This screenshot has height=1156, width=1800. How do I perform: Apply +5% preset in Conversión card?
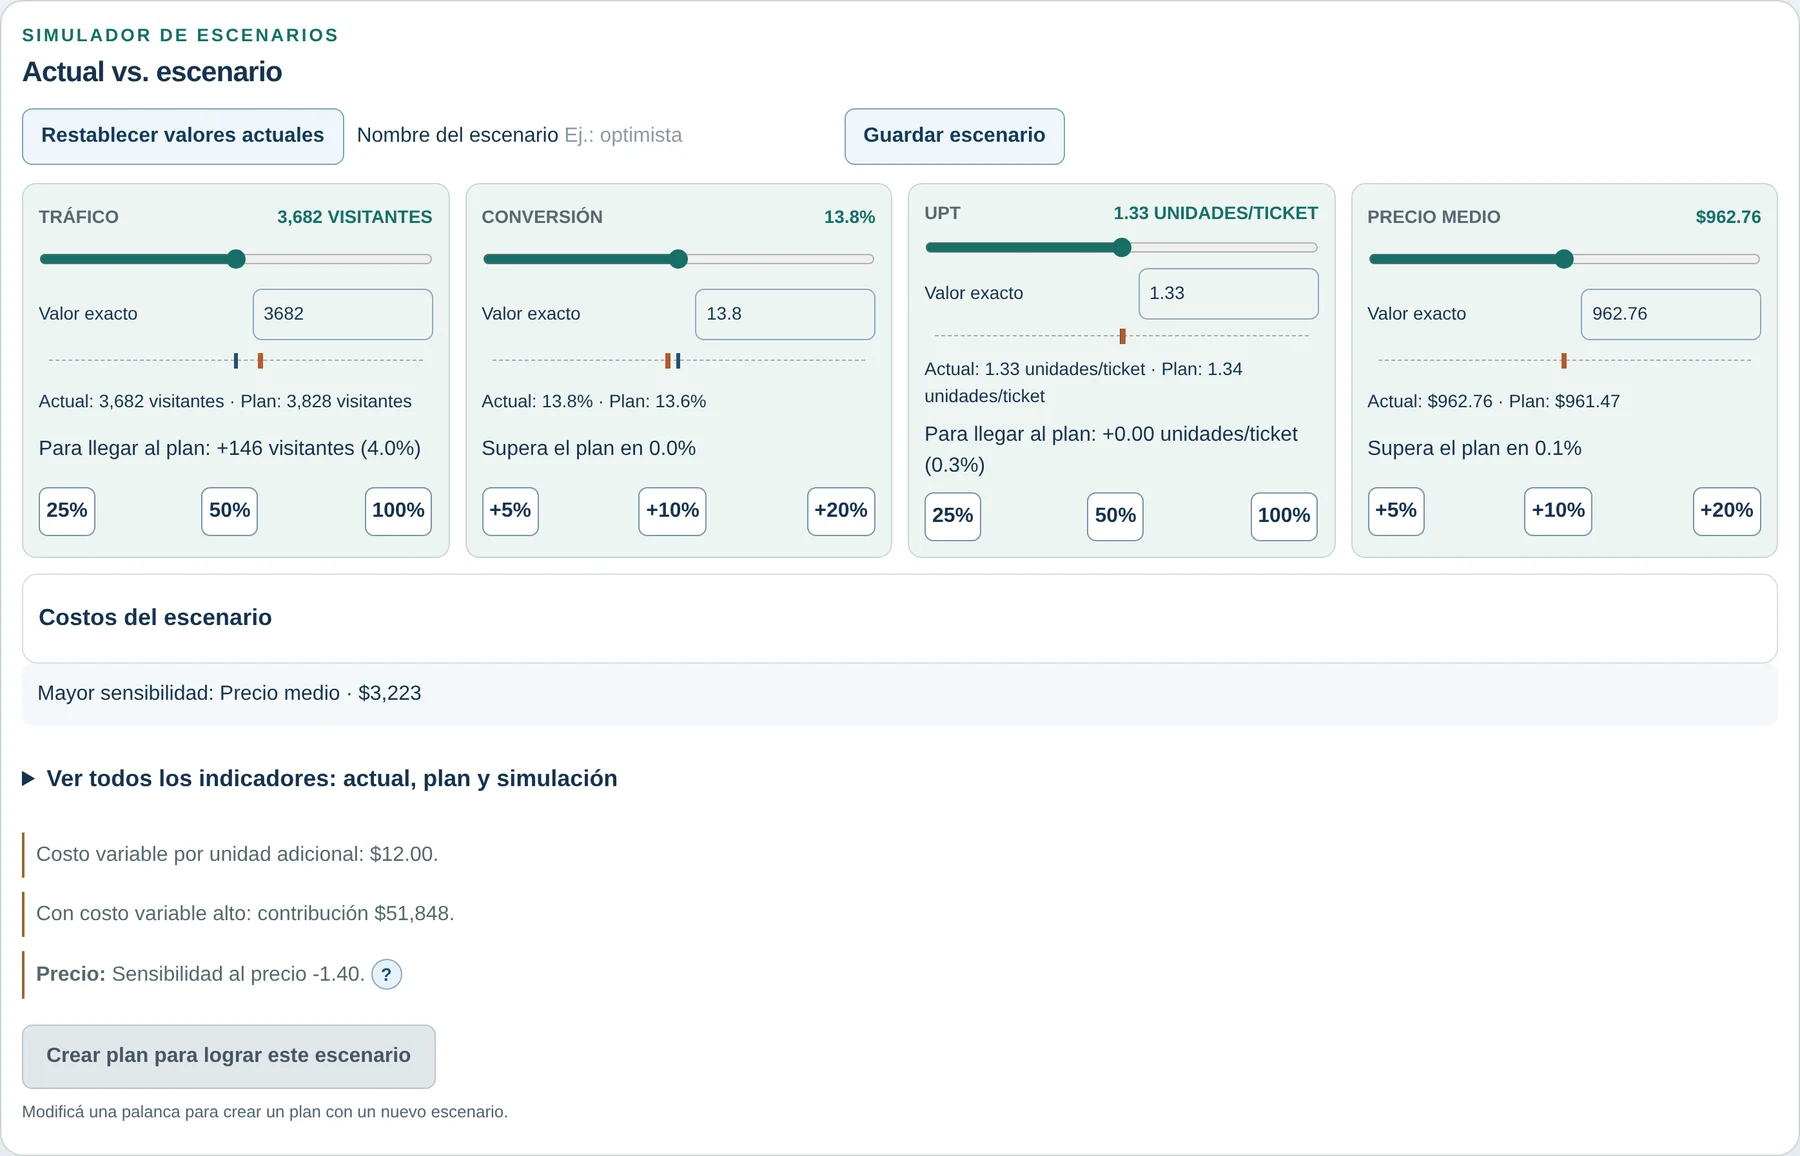(510, 511)
